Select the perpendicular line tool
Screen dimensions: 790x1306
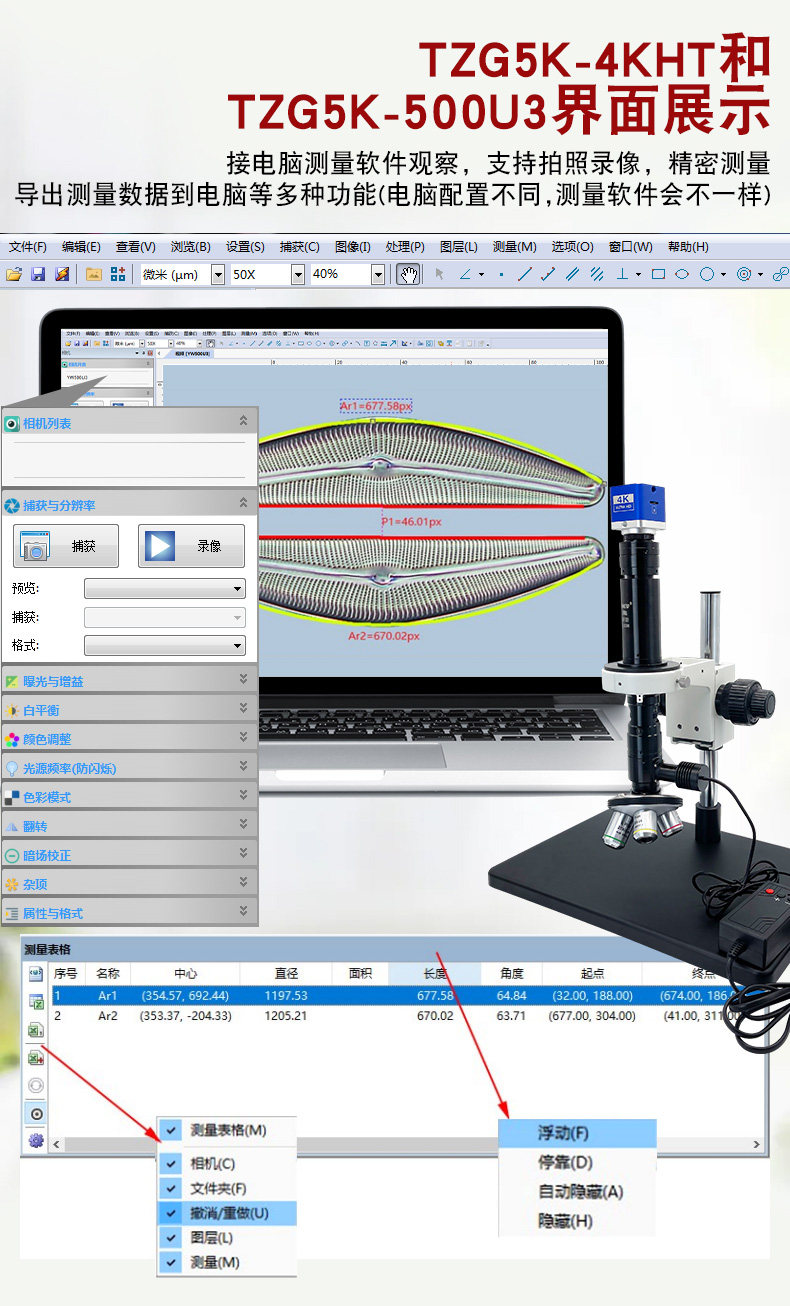[623, 274]
